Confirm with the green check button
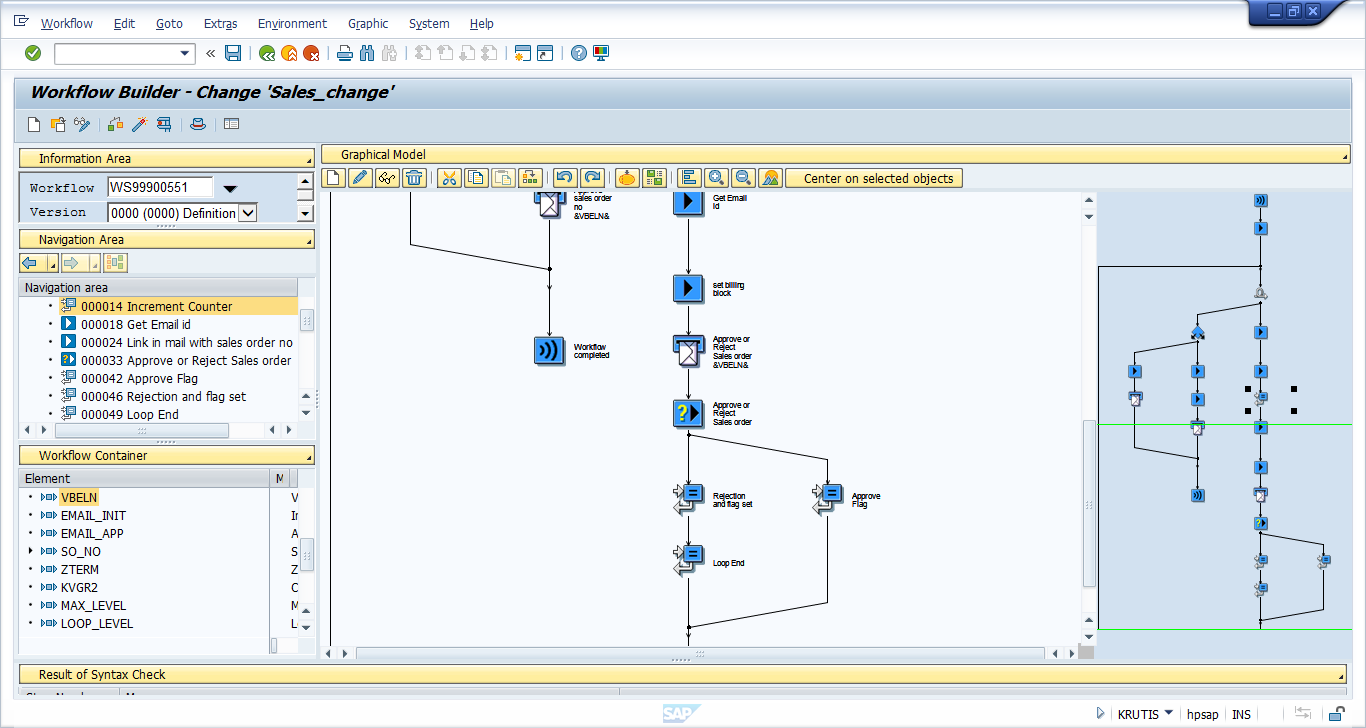Viewport: 1366px width, 728px height. click(31, 53)
